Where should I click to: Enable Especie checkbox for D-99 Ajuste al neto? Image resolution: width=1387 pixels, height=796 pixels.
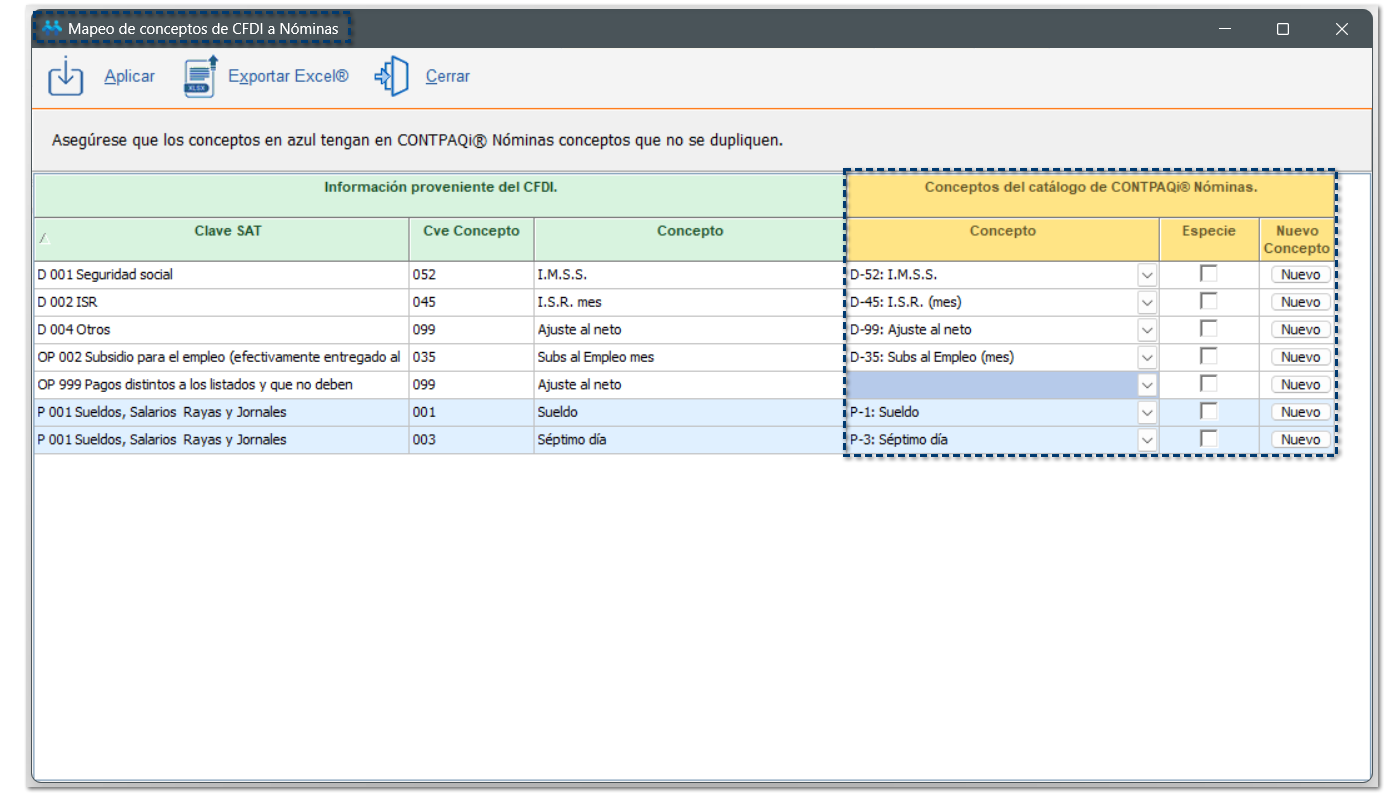(x=1209, y=329)
